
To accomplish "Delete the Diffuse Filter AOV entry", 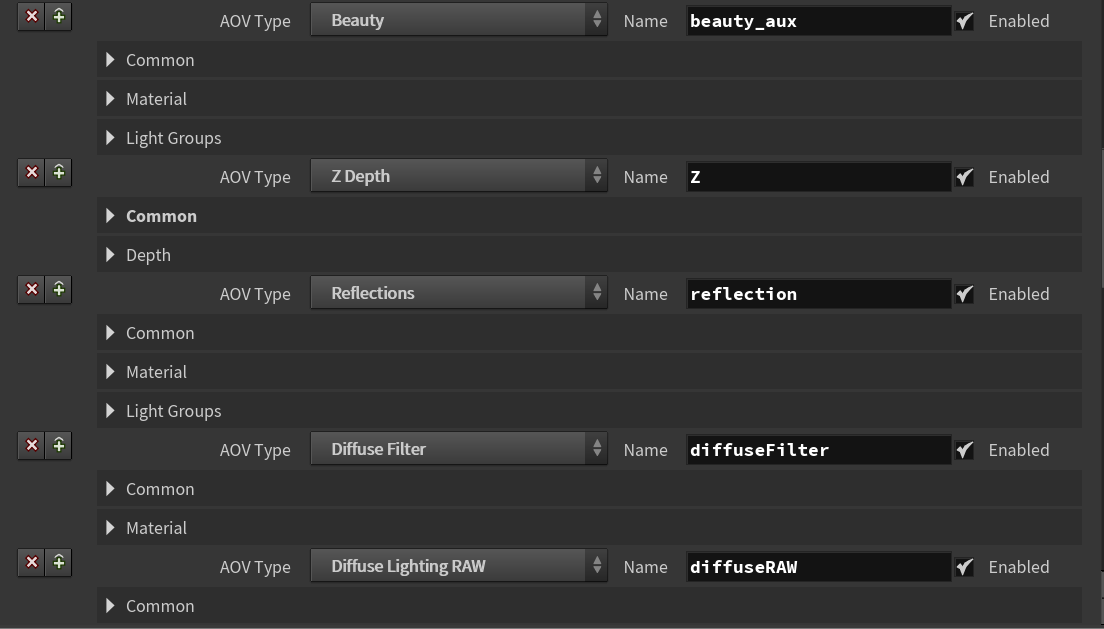I will pos(32,446).
